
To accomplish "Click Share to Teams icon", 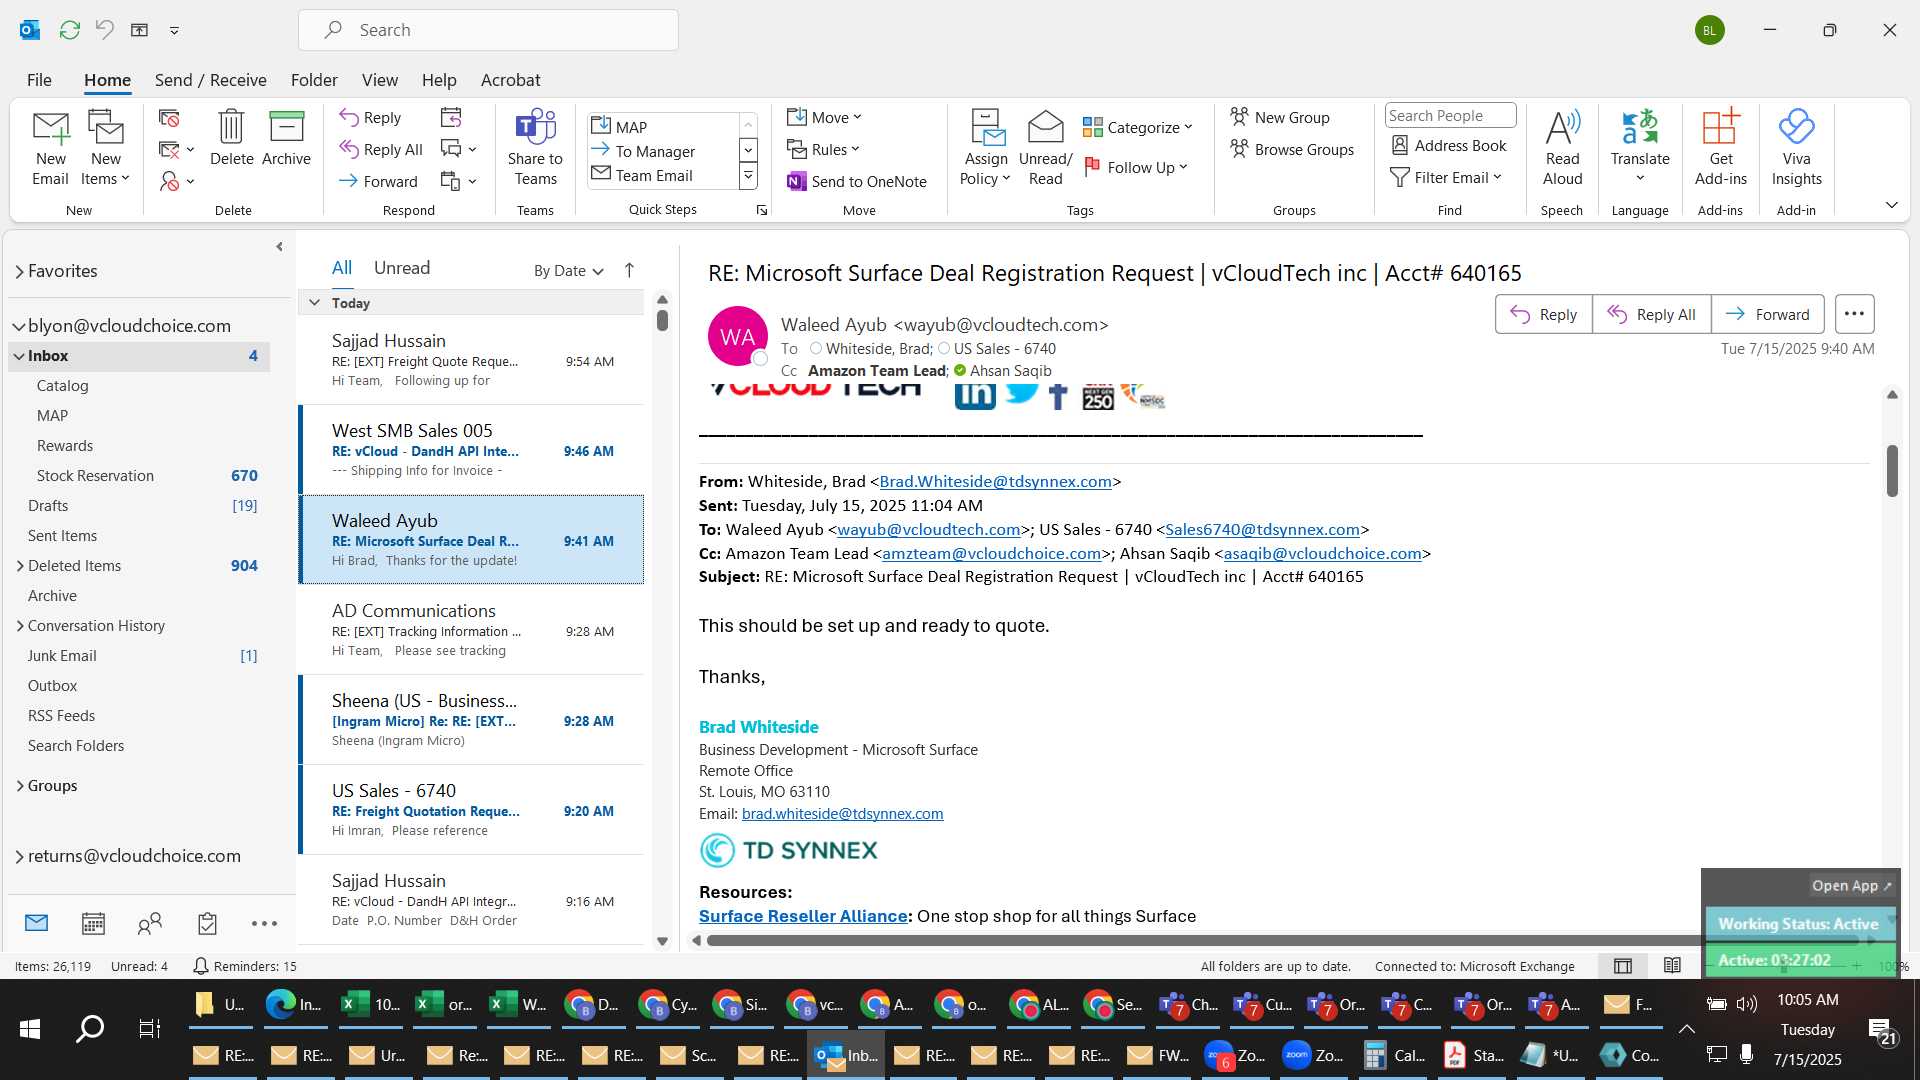I will [535, 147].
